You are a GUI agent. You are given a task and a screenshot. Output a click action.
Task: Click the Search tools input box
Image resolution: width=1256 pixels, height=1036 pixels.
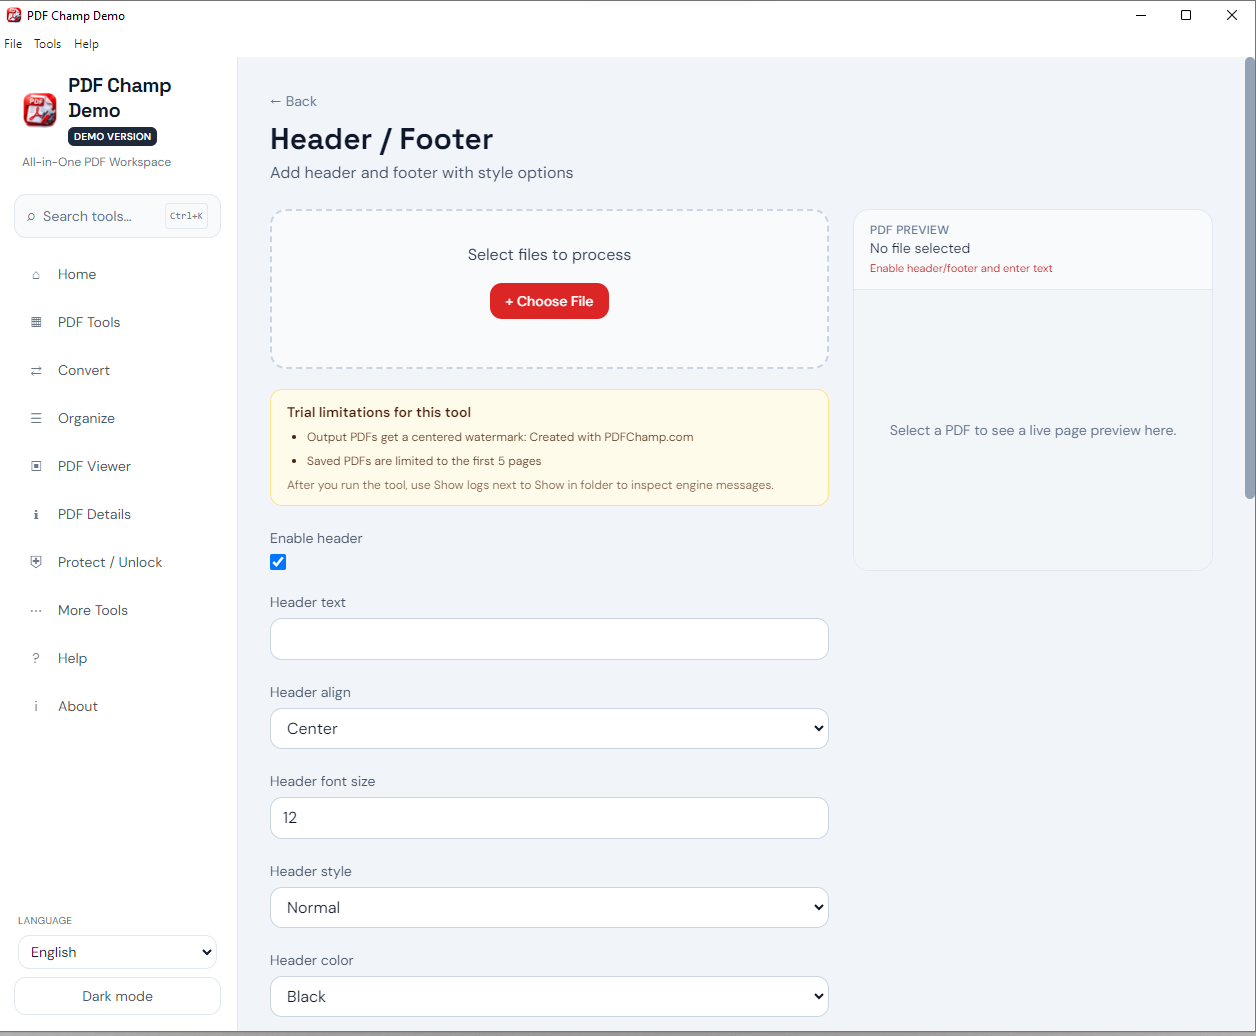point(117,216)
